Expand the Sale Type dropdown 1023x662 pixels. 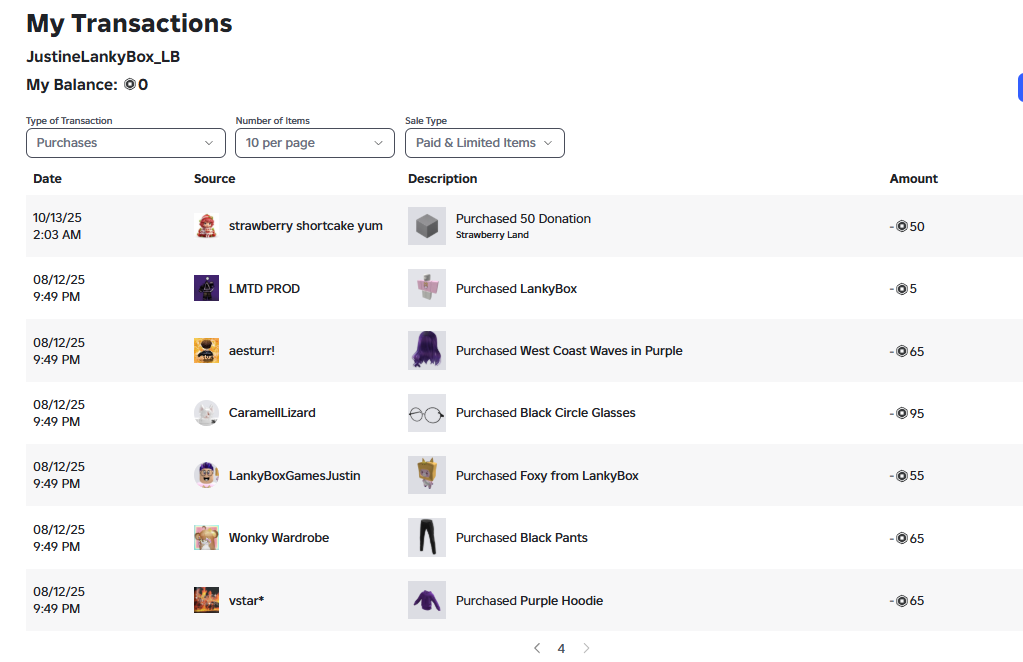pyautogui.click(x=485, y=143)
